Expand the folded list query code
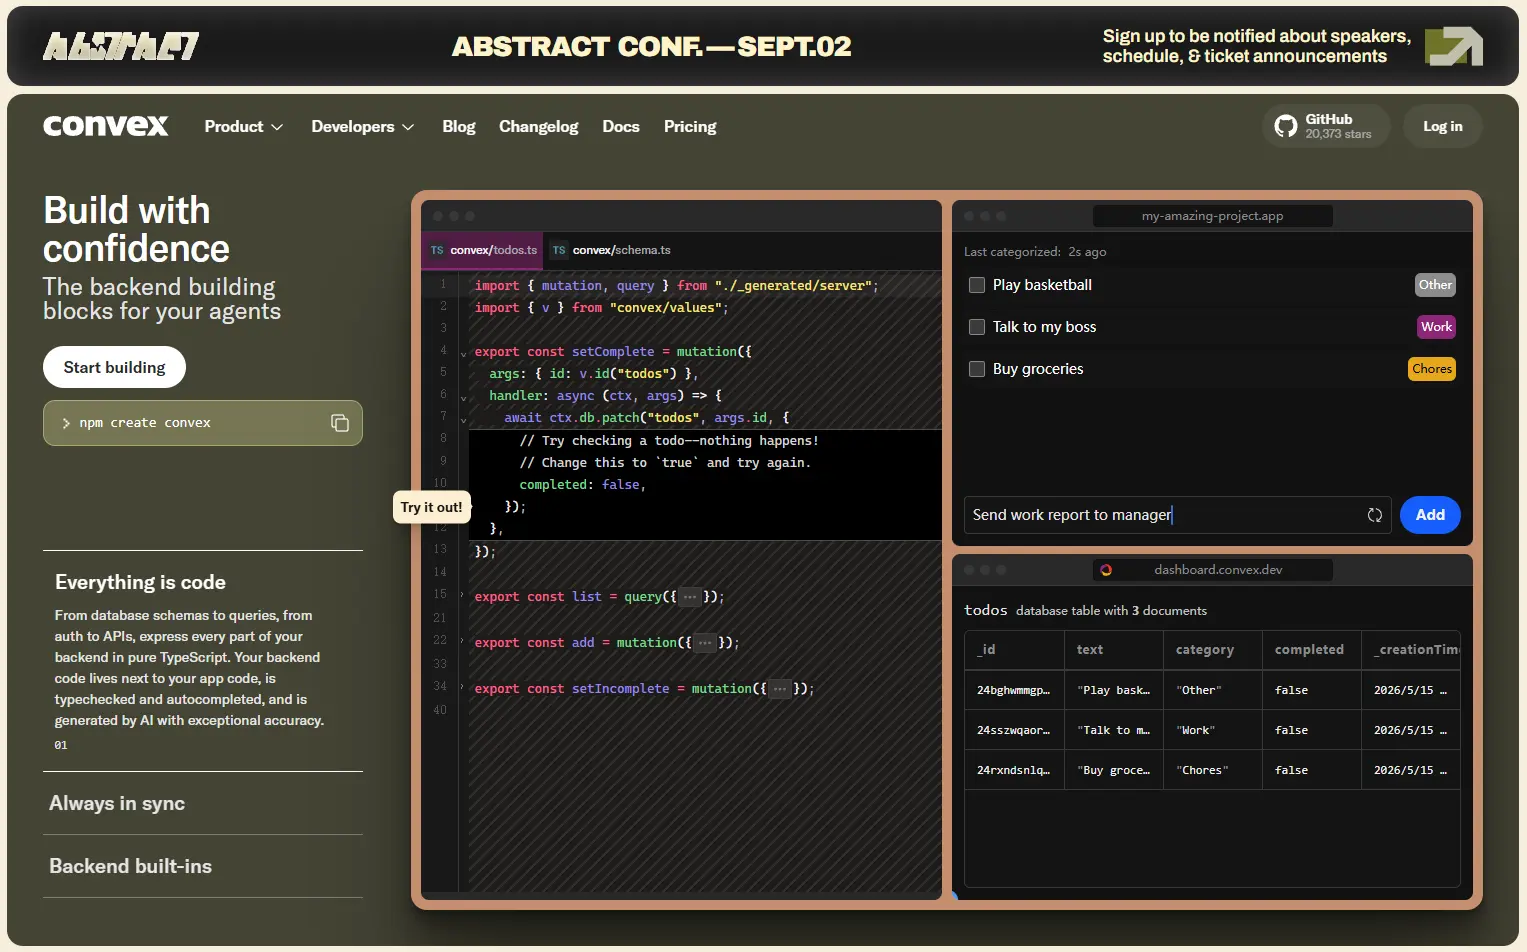The image size is (1527, 952). coord(690,597)
